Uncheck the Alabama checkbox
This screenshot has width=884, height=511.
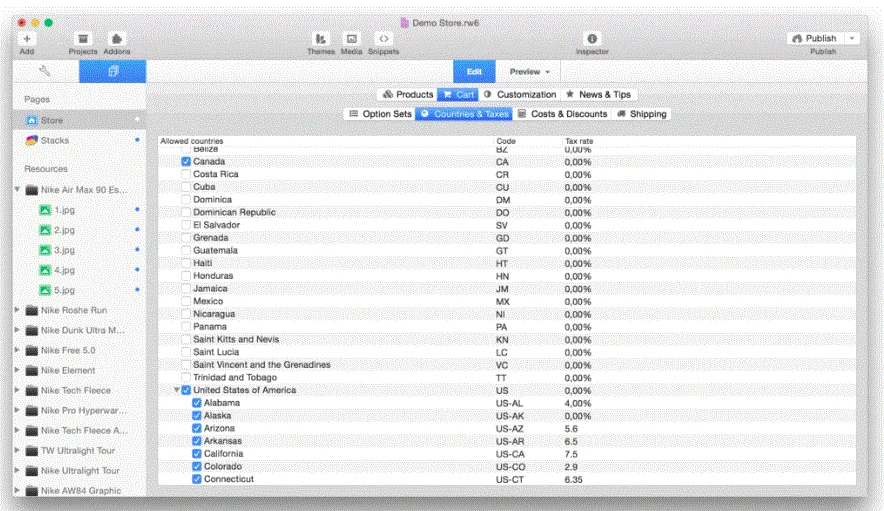click(x=197, y=403)
